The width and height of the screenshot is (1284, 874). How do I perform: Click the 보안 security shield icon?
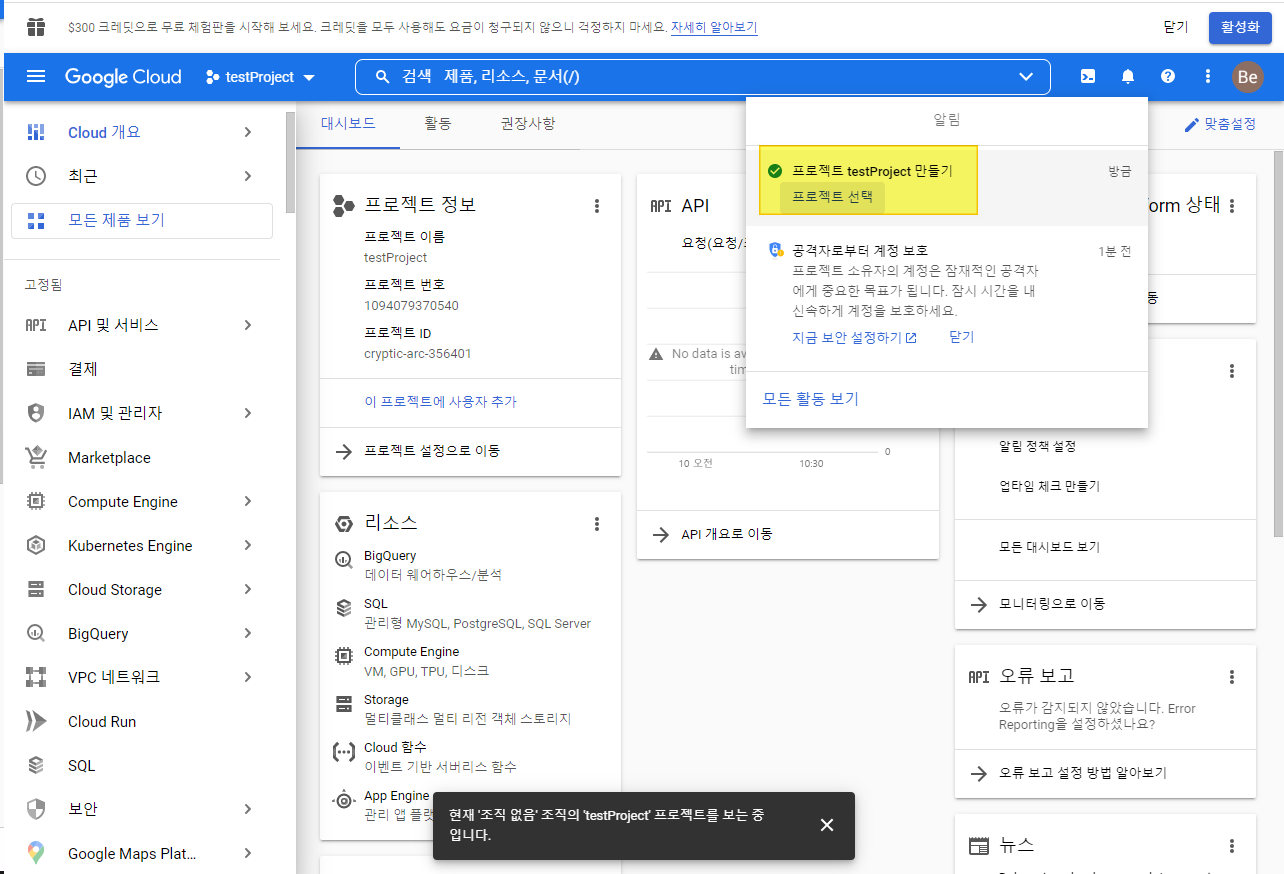pos(36,810)
